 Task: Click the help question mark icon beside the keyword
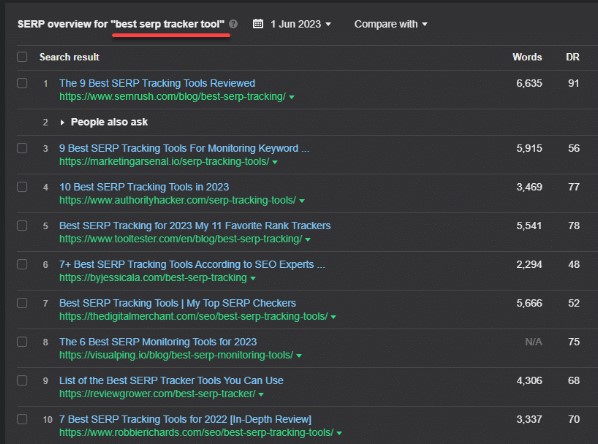point(233,24)
